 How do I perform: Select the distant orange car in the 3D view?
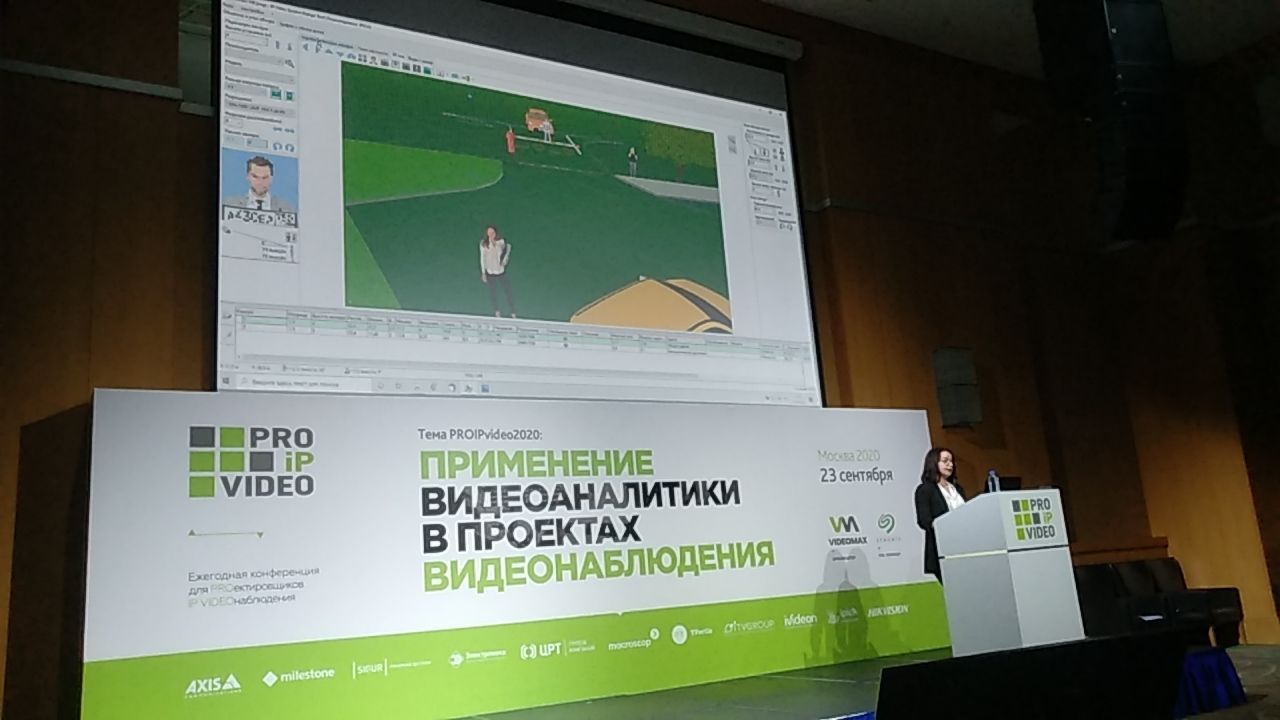point(539,122)
